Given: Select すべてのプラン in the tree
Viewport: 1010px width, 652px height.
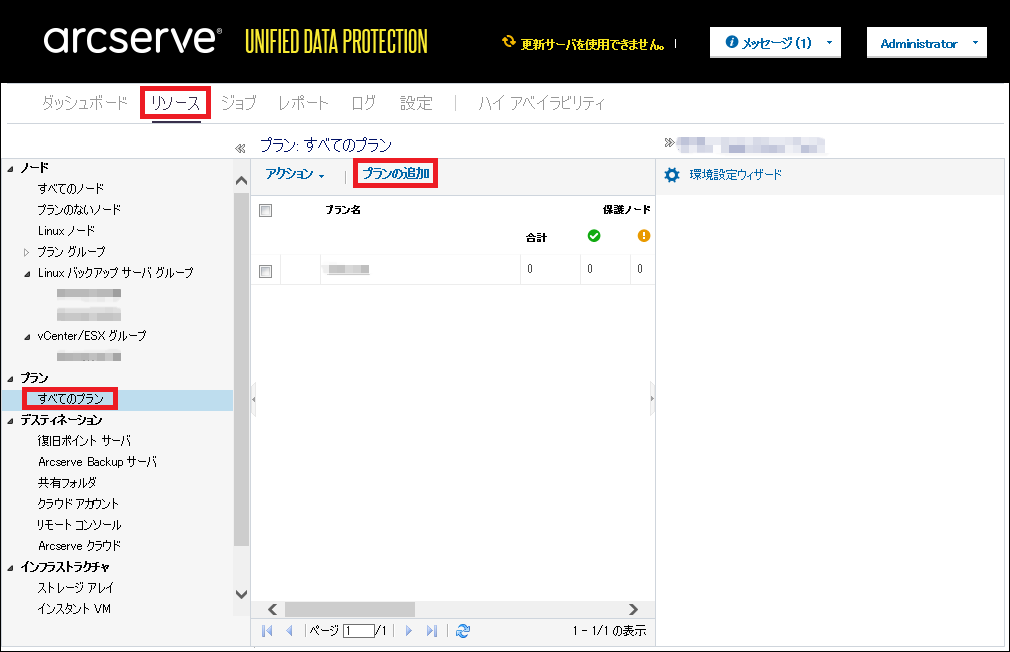Looking at the screenshot, I should 71,399.
